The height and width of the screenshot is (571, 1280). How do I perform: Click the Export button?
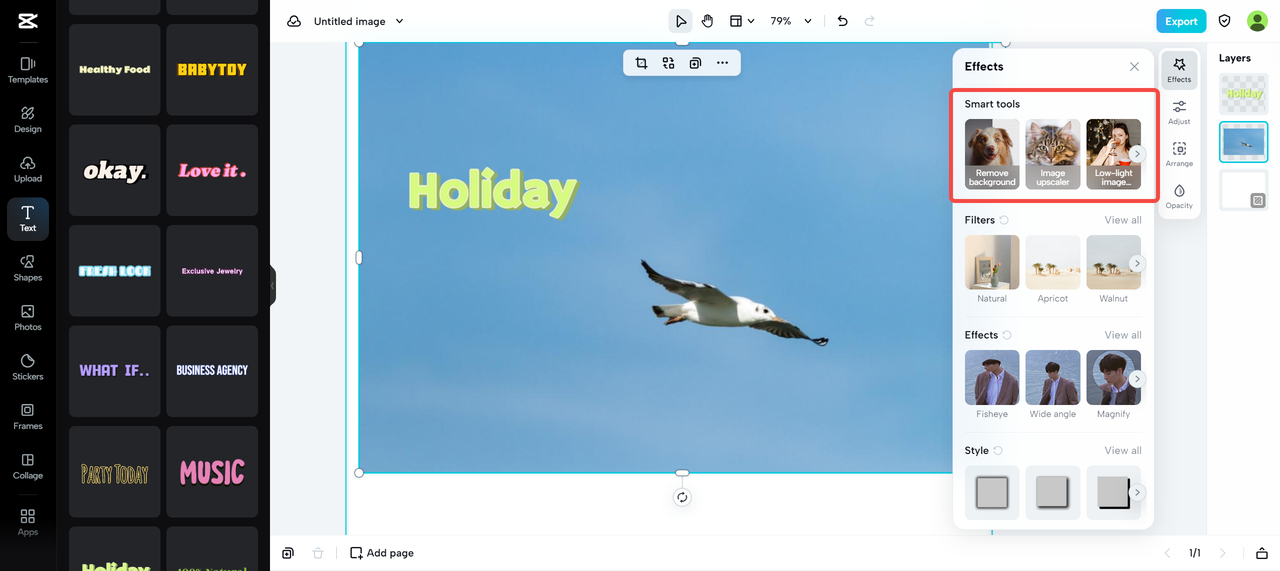[x=1181, y=21]
